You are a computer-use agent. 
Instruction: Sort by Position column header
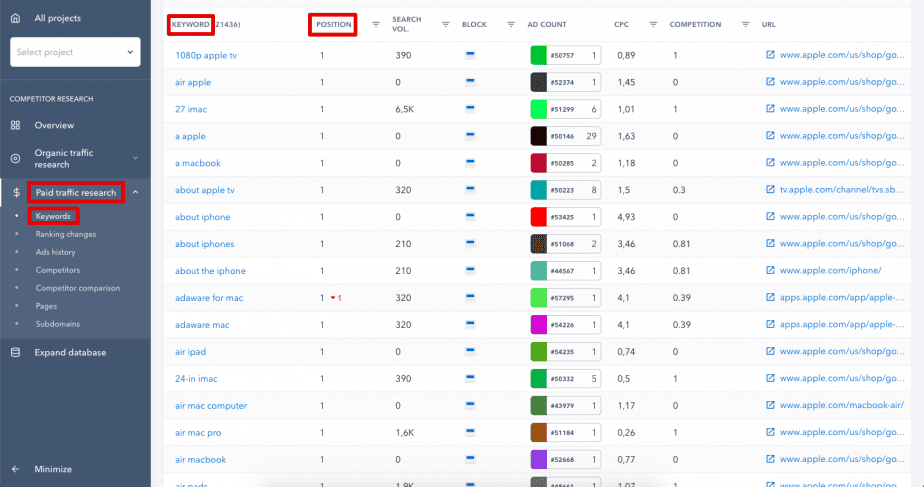(333, 24)
